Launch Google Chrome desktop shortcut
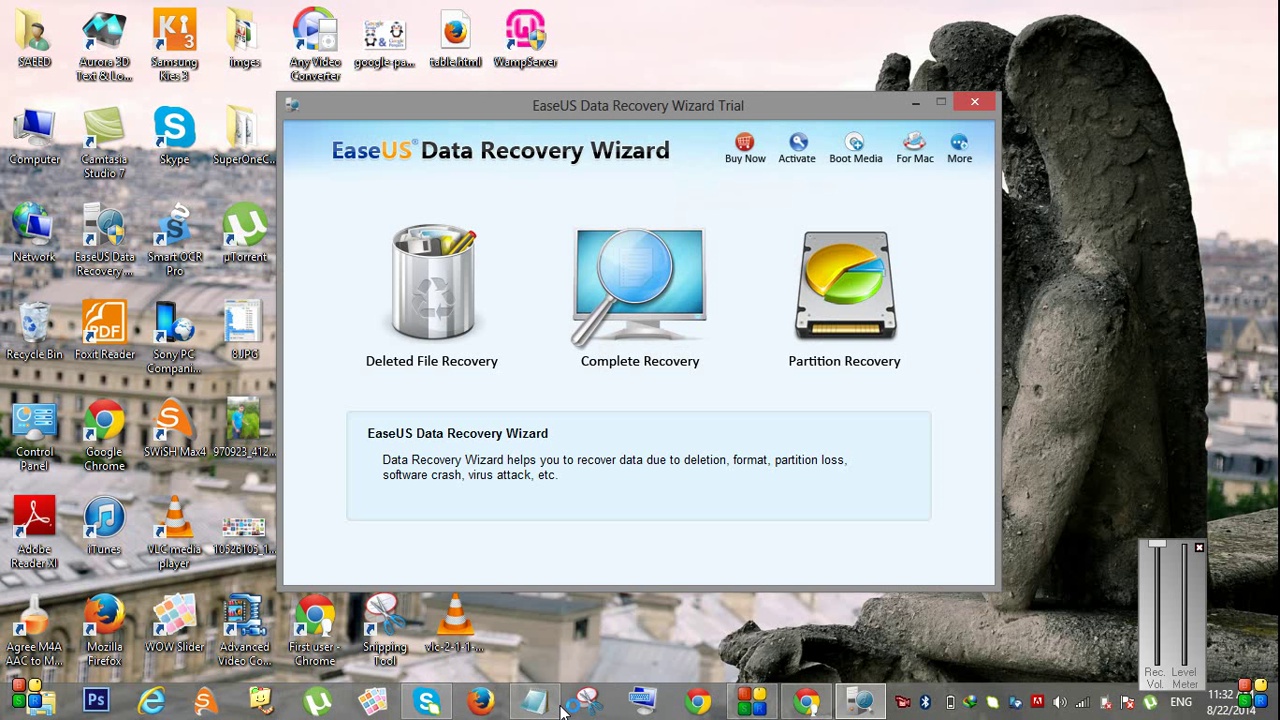The image size is (1280, 720). (x=104, y=436)
